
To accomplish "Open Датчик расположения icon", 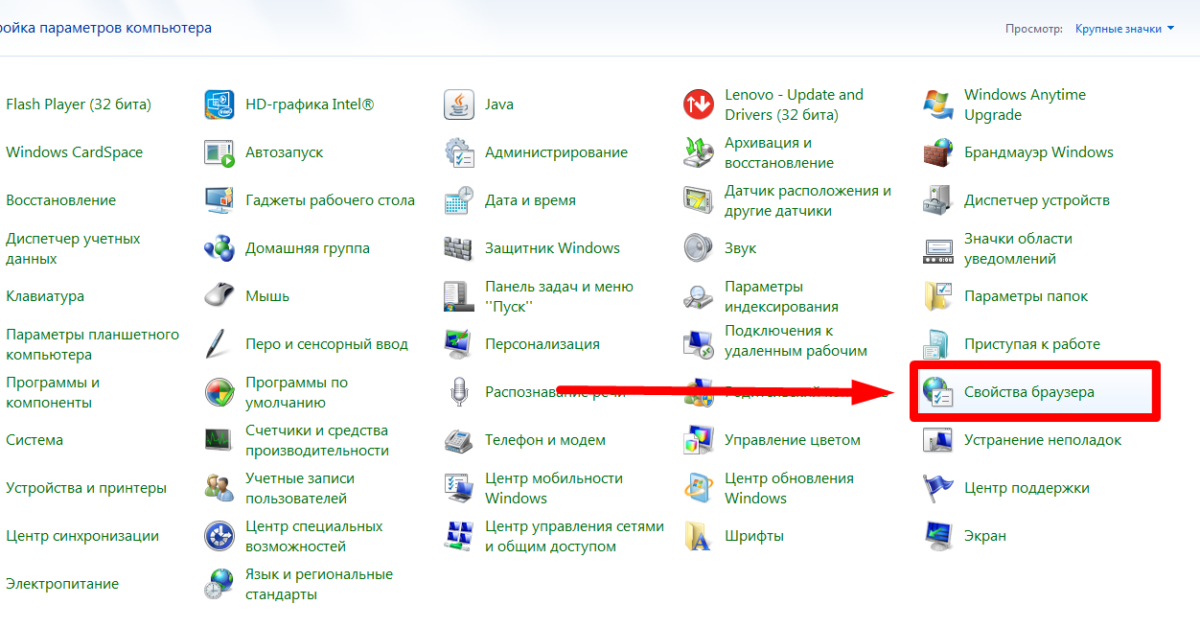I will [698, 200].
